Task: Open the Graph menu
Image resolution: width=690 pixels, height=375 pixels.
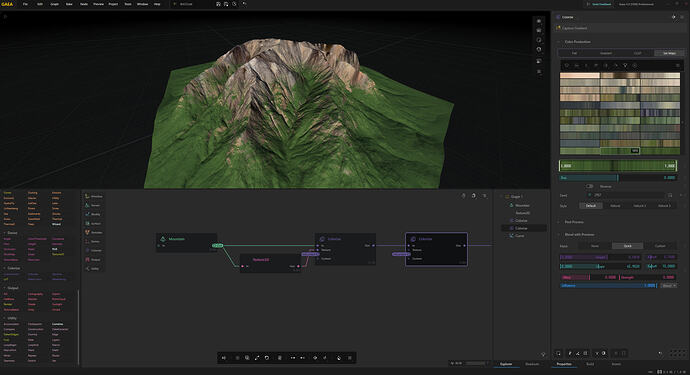Action: [x=55, y=4]
